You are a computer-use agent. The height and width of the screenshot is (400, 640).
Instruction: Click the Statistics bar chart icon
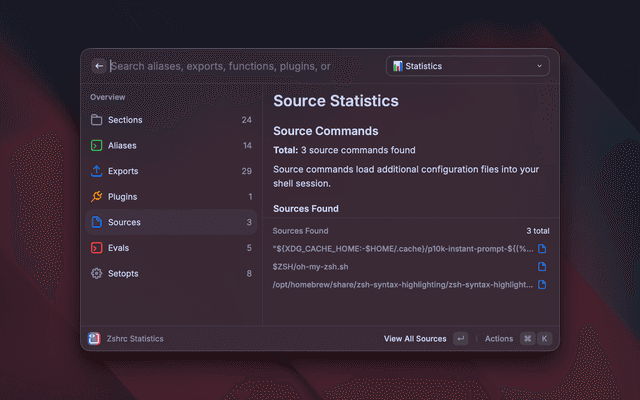coord(398,66)
